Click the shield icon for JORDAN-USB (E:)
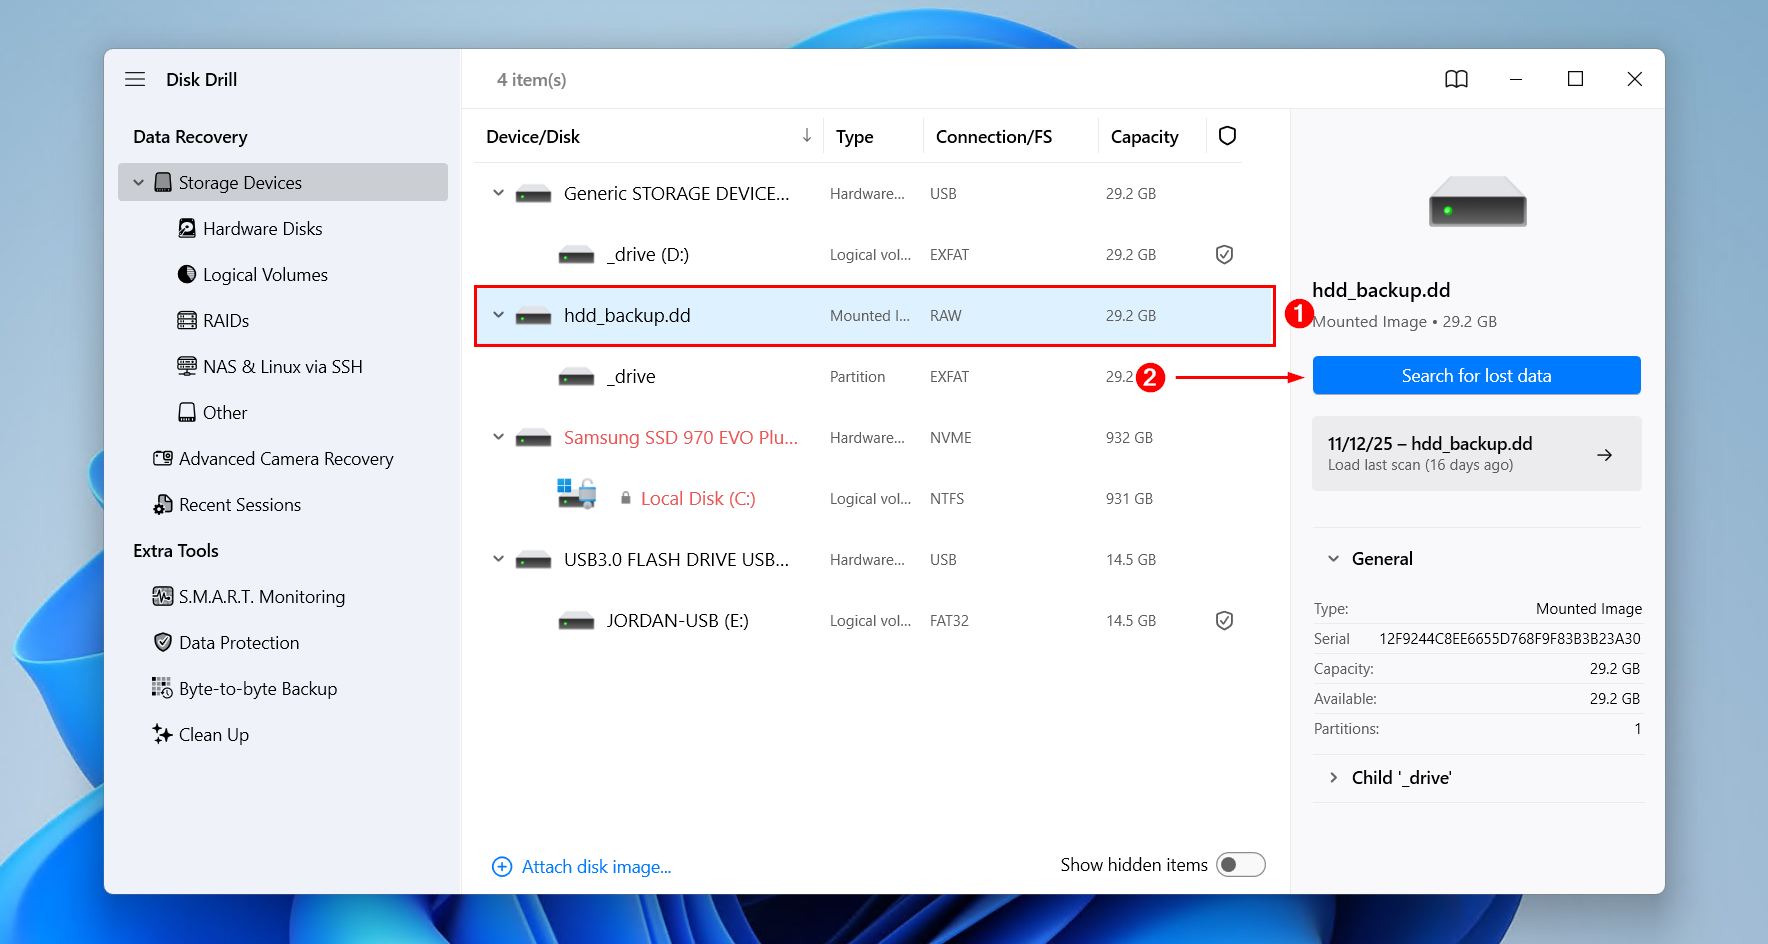Image resolution: width=1768 pixels, height=944 pixels. coord(1224,621)
